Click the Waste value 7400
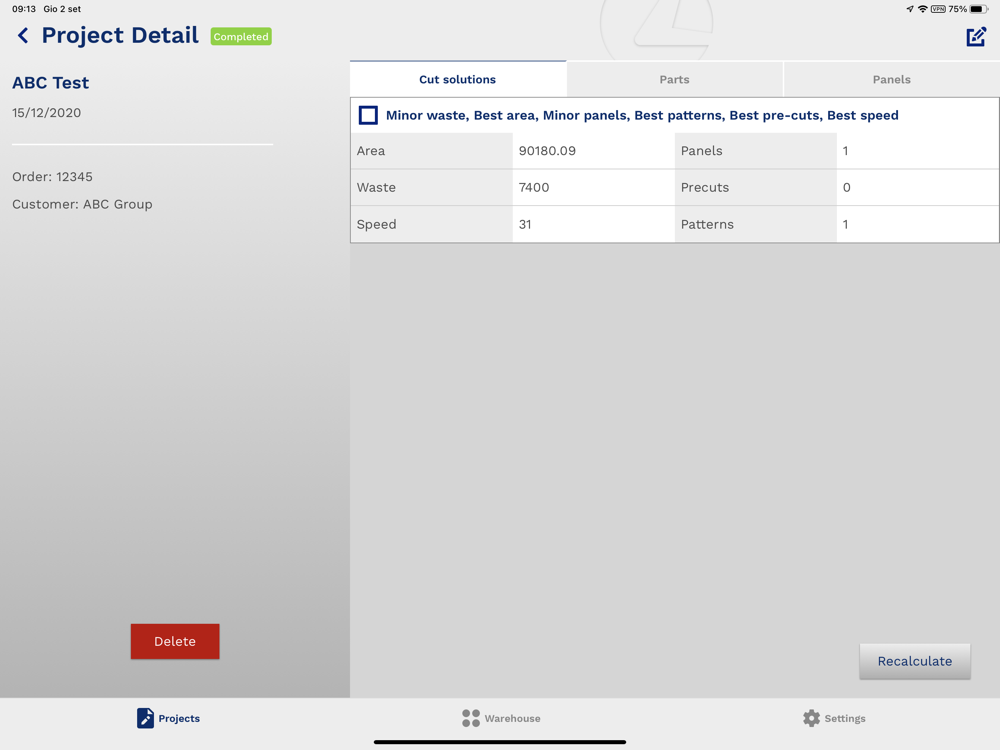The height and width of the screenshot is (750, 1000). pyautogui.click(x=534, y=188)
